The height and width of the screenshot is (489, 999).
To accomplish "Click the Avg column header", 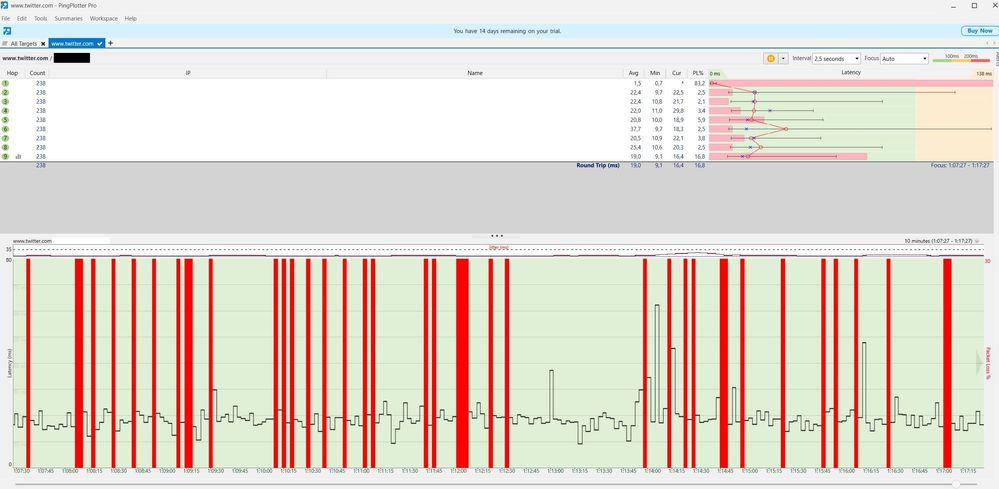I will (x=633, y=73).
